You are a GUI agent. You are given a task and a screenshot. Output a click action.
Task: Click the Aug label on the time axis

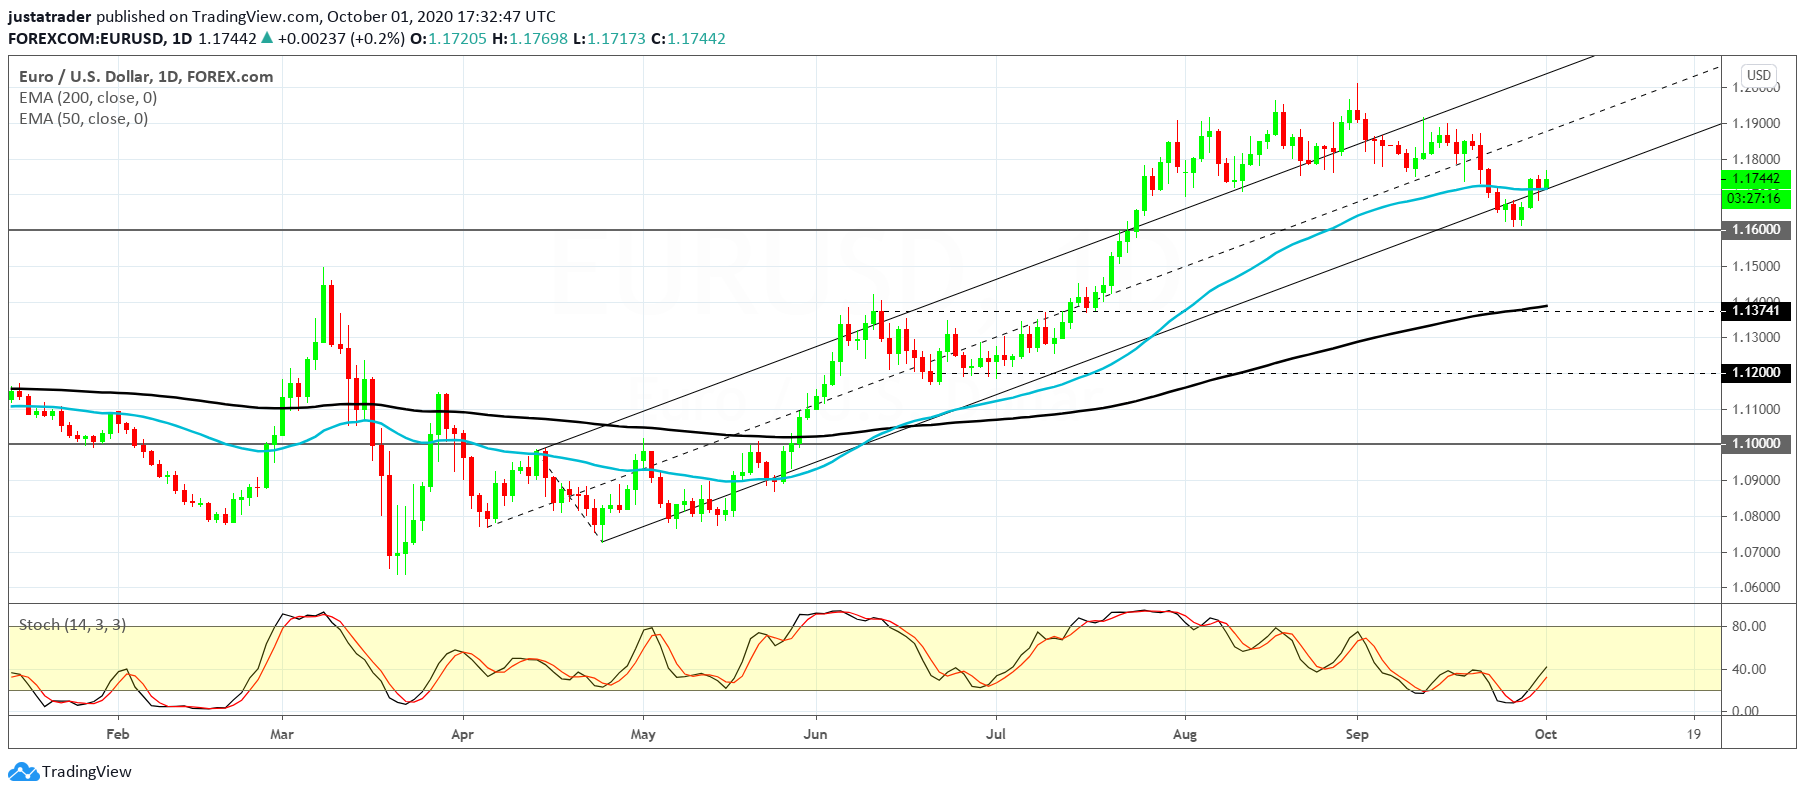tap(1185, 734)
